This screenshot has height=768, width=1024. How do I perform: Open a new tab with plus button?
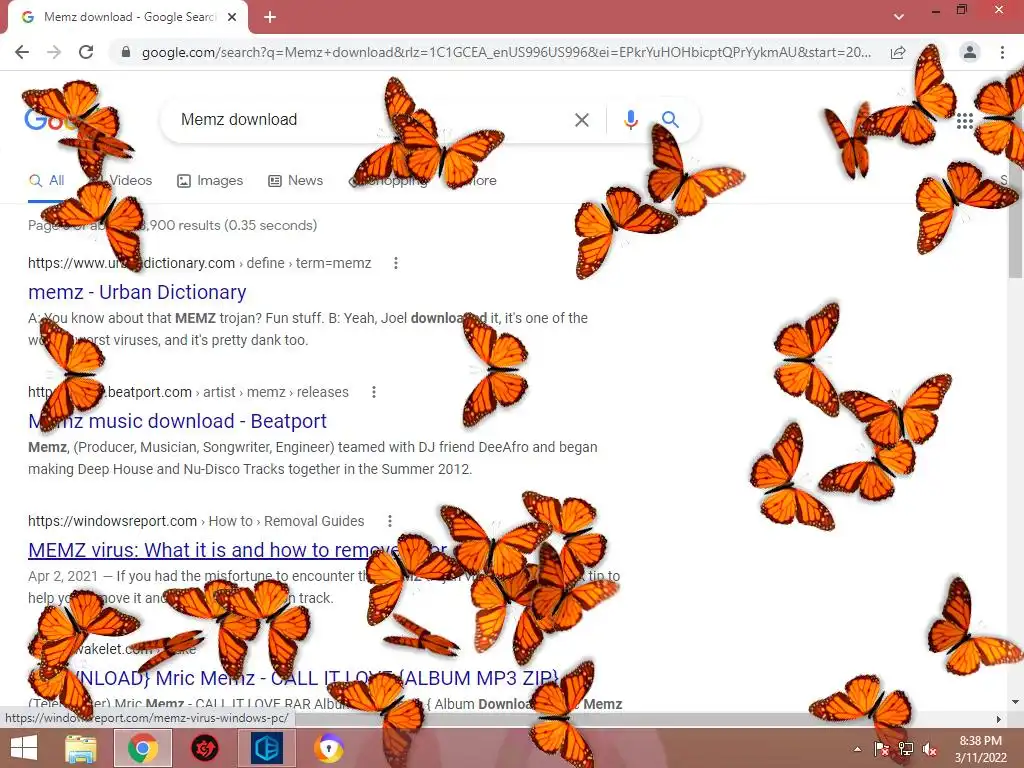pos(270,18)
